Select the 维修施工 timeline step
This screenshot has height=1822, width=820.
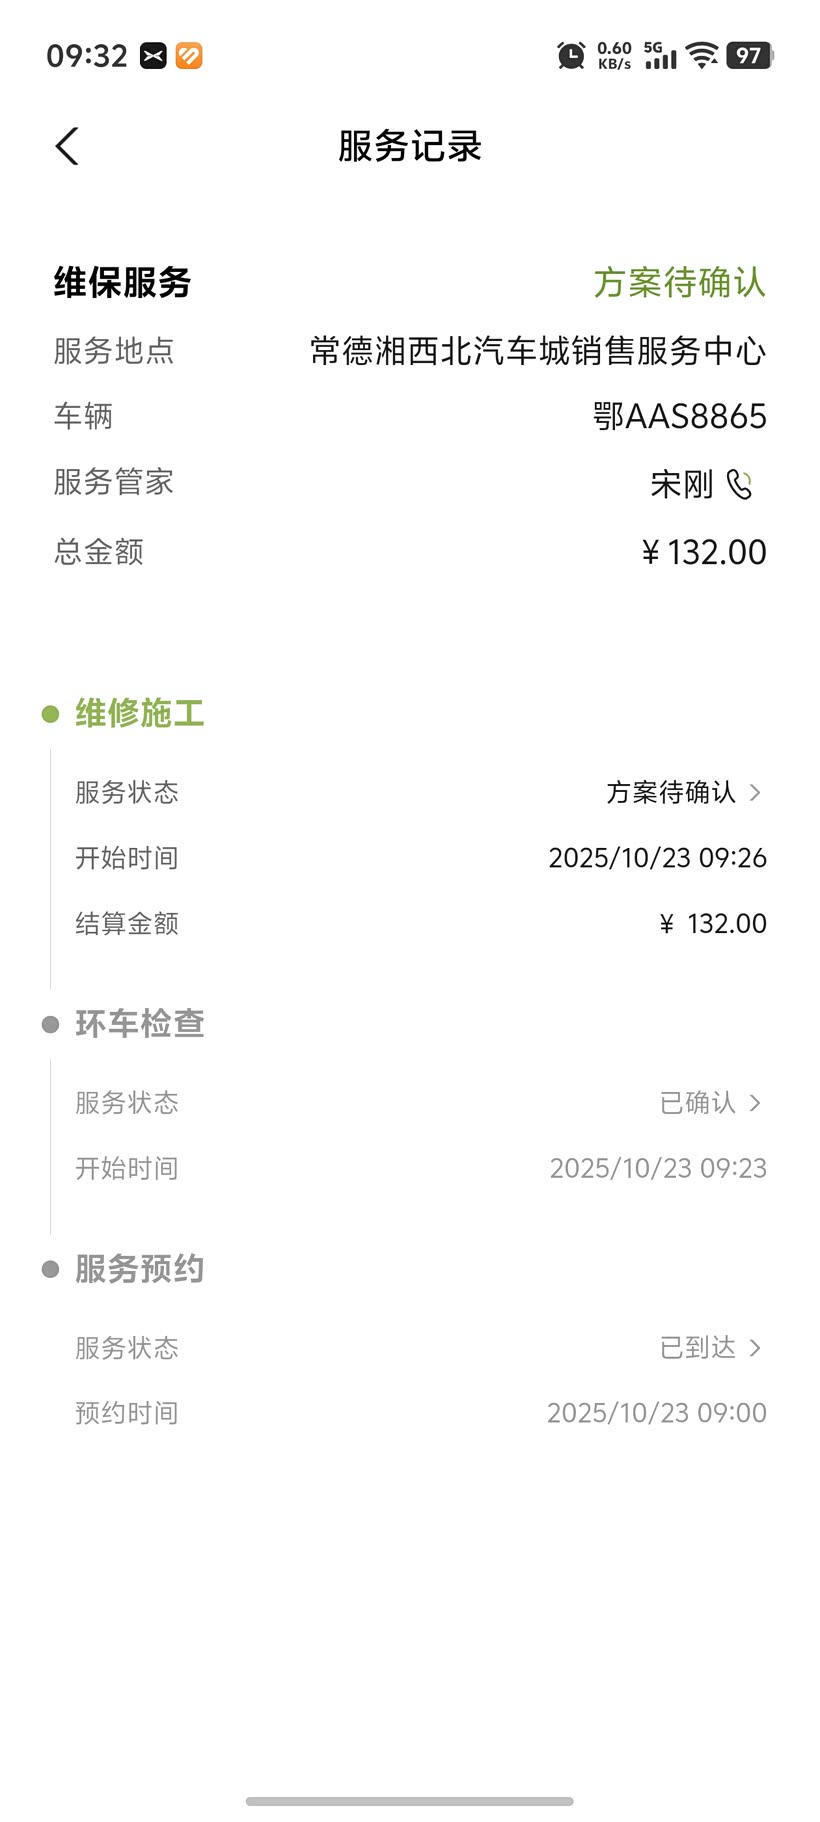(x=140, y=714)
